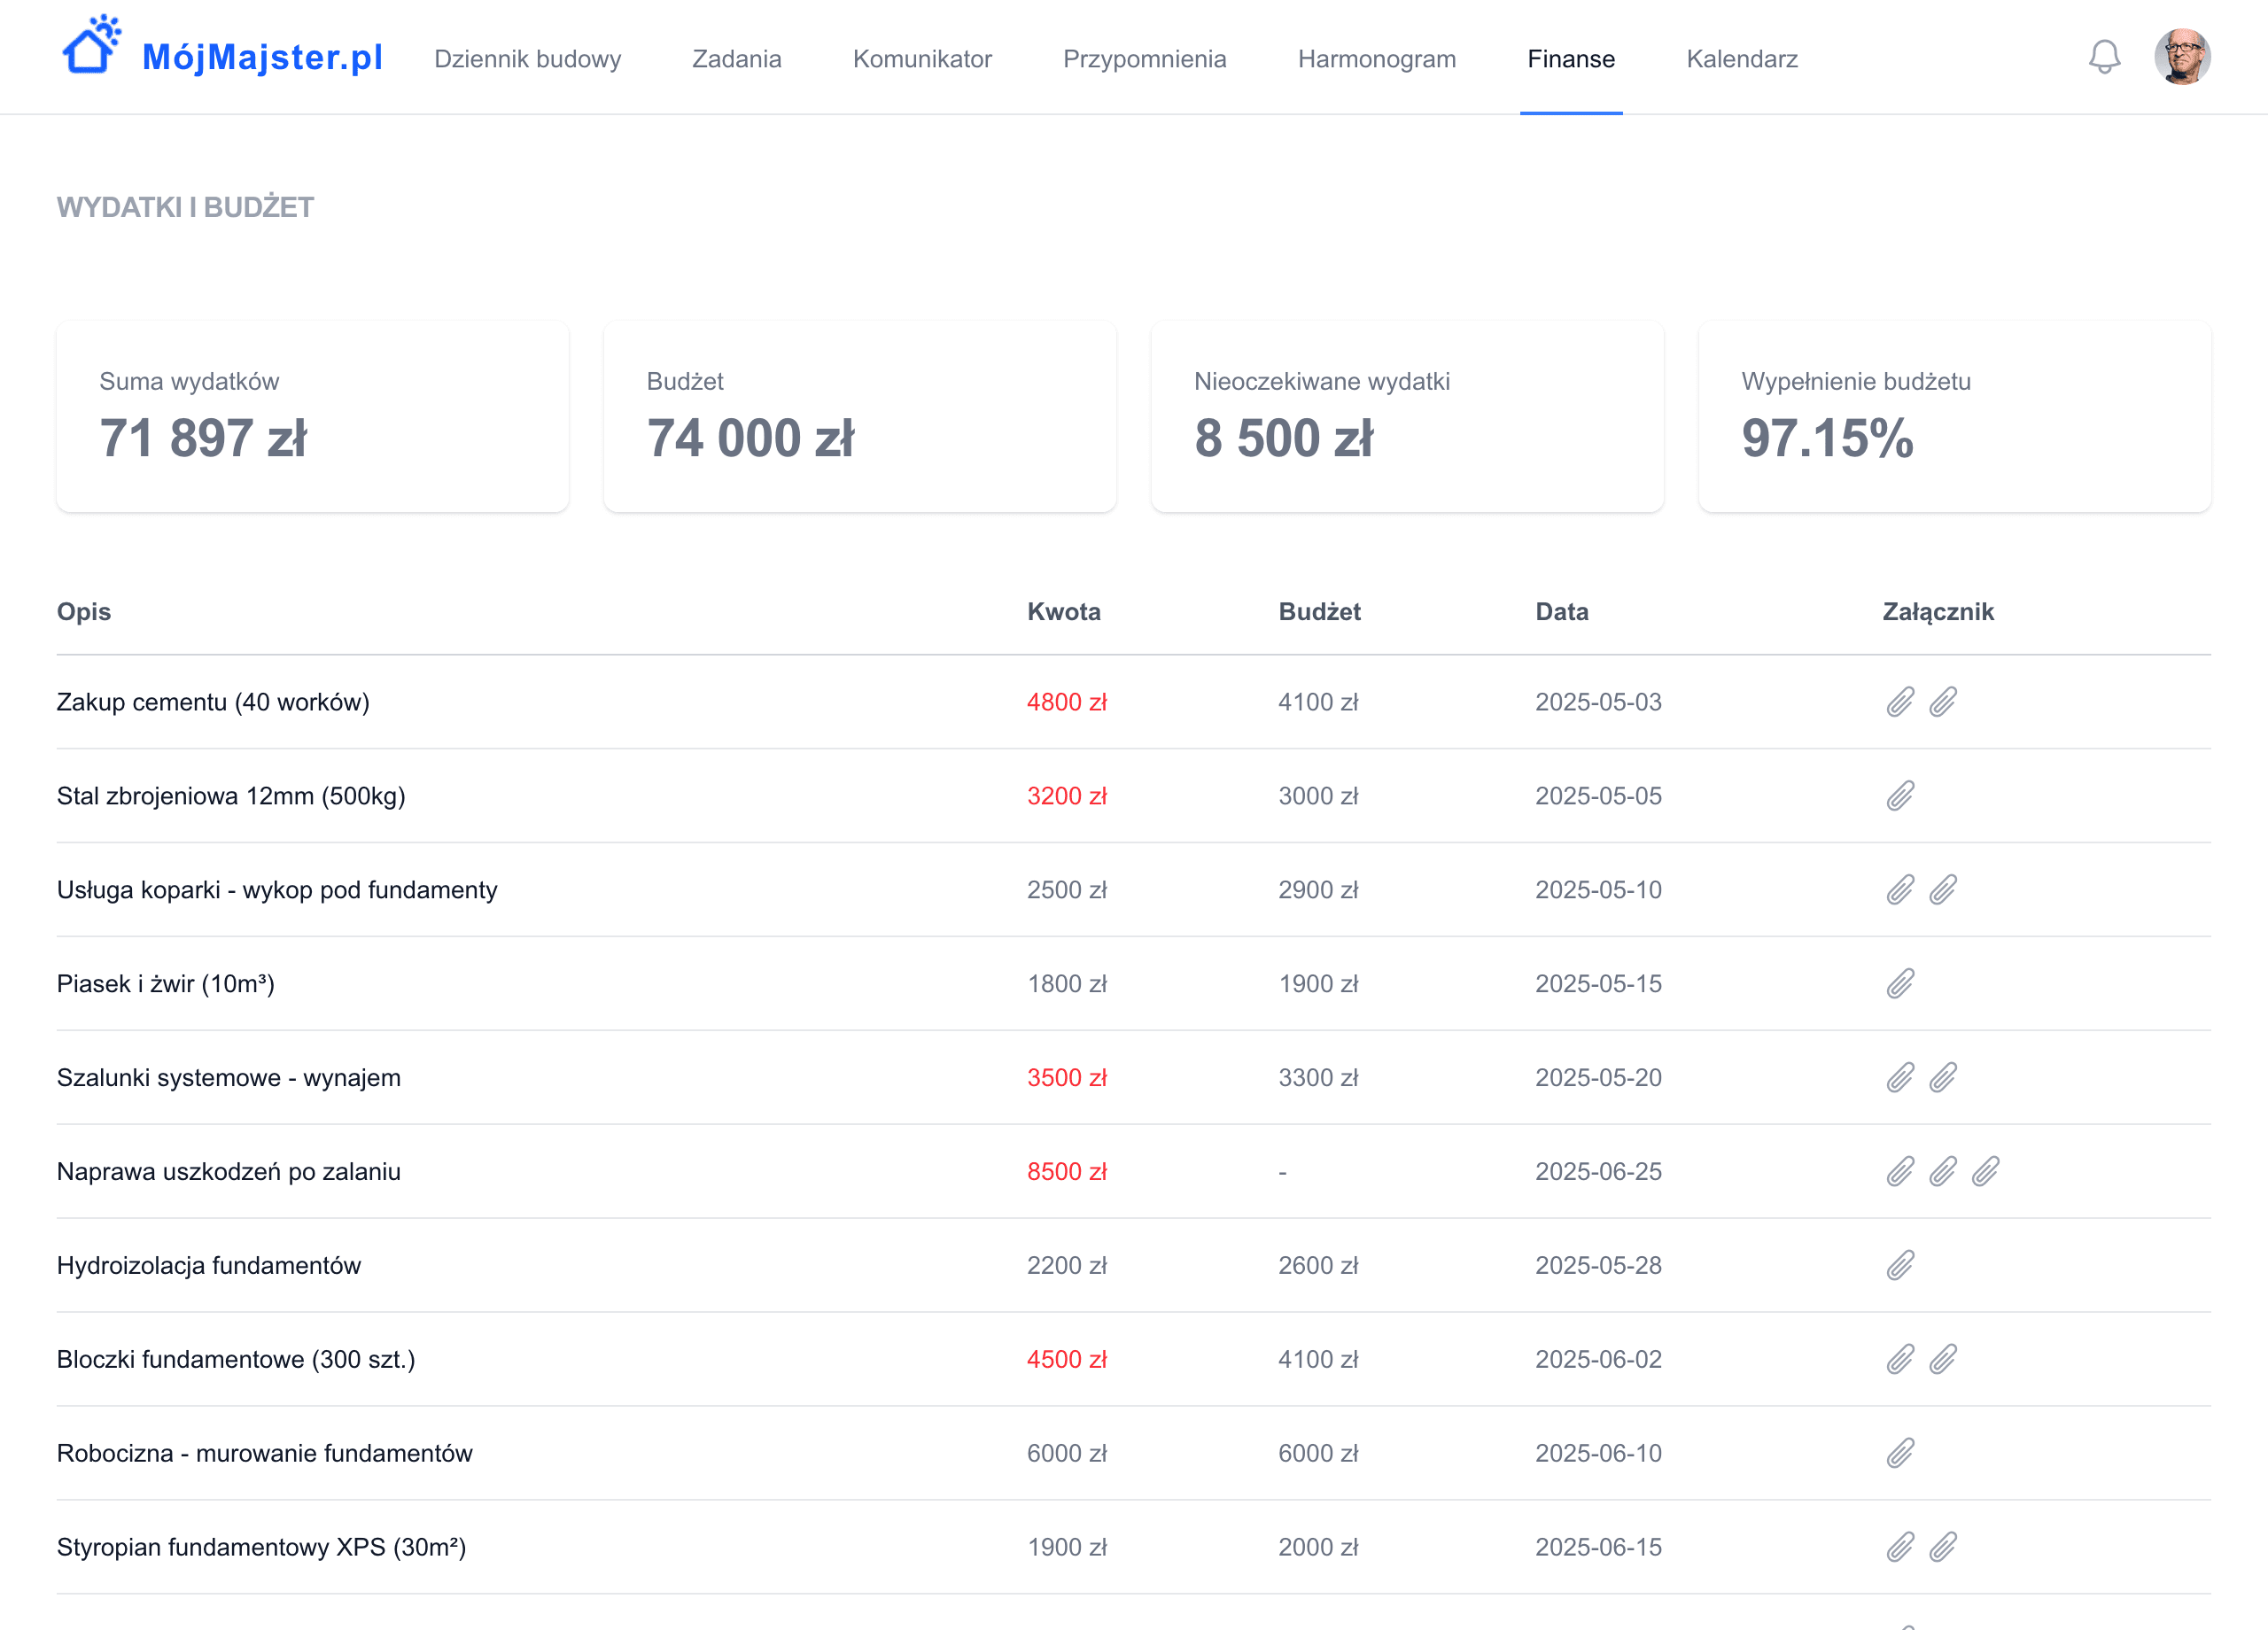This screenshot has height=1630, width=2268.
Task: Open attachment for Hydroizolacja fundamentów
Action: point(1900,1265)
